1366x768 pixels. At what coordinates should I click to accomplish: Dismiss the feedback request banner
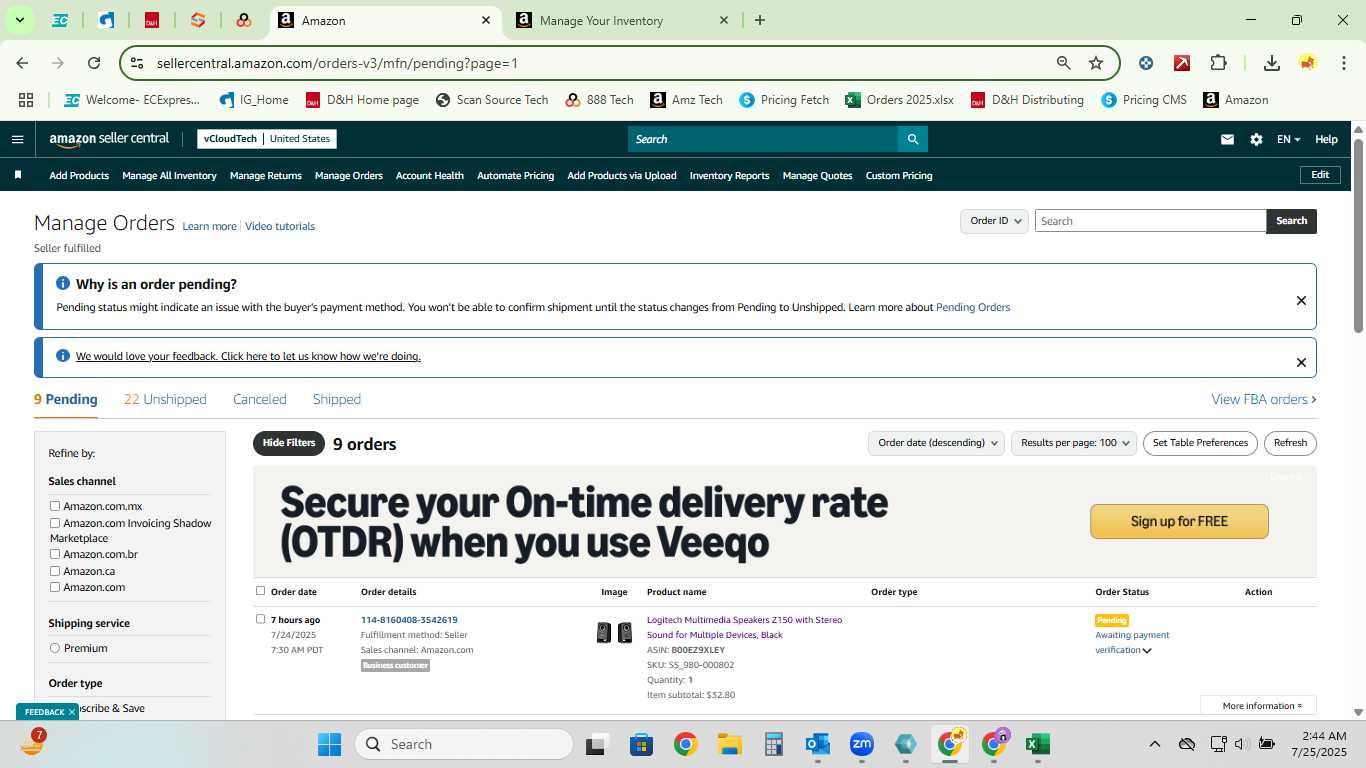(1301, 362)
